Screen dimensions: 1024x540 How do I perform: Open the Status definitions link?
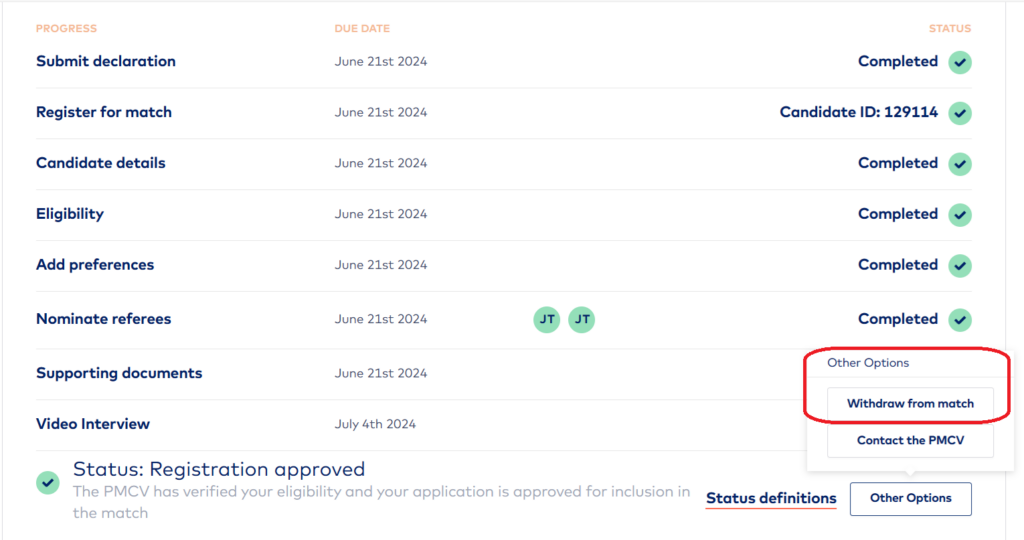click(x=771, y=498)
